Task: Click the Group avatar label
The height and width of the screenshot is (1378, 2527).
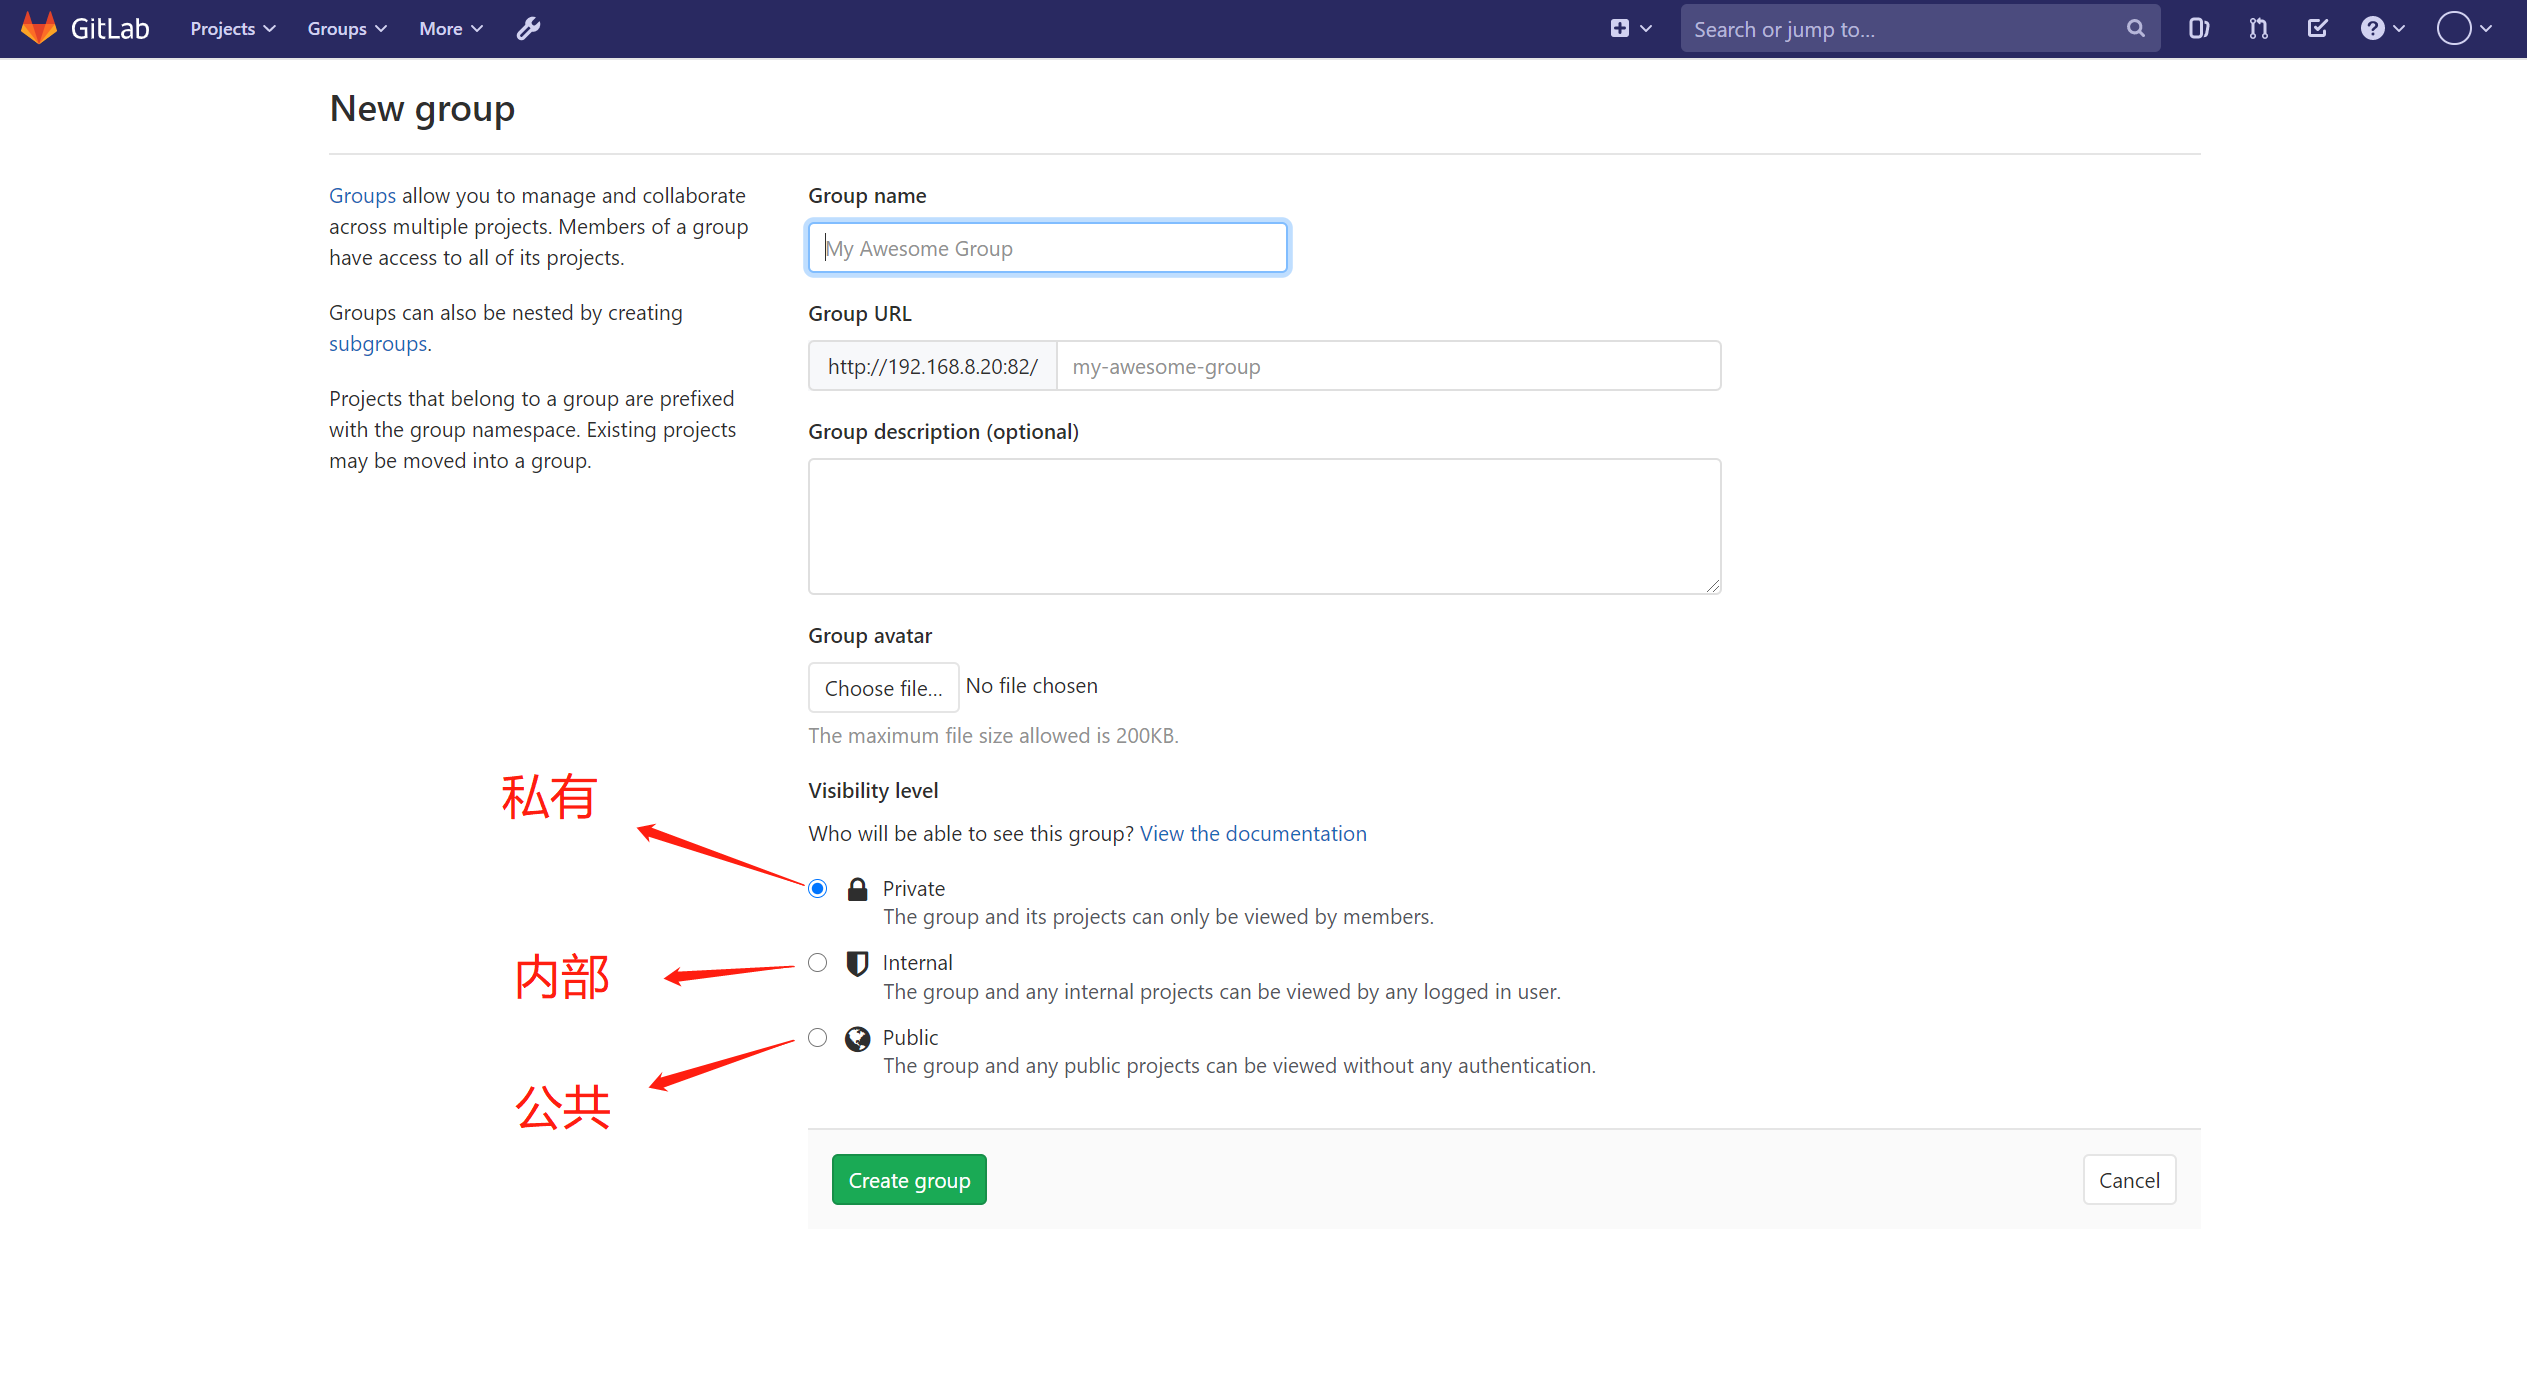Action: tap(870, 636)
